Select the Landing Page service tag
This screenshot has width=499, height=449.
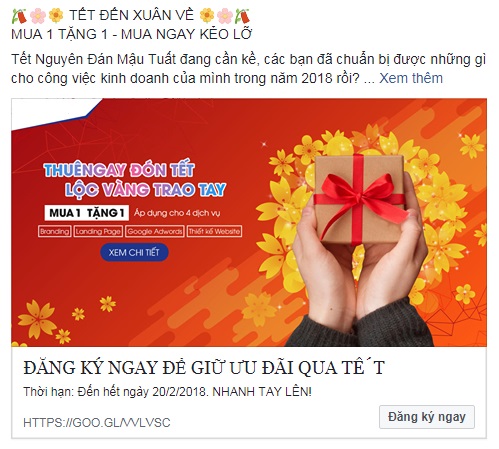click(x=98, y=231)
